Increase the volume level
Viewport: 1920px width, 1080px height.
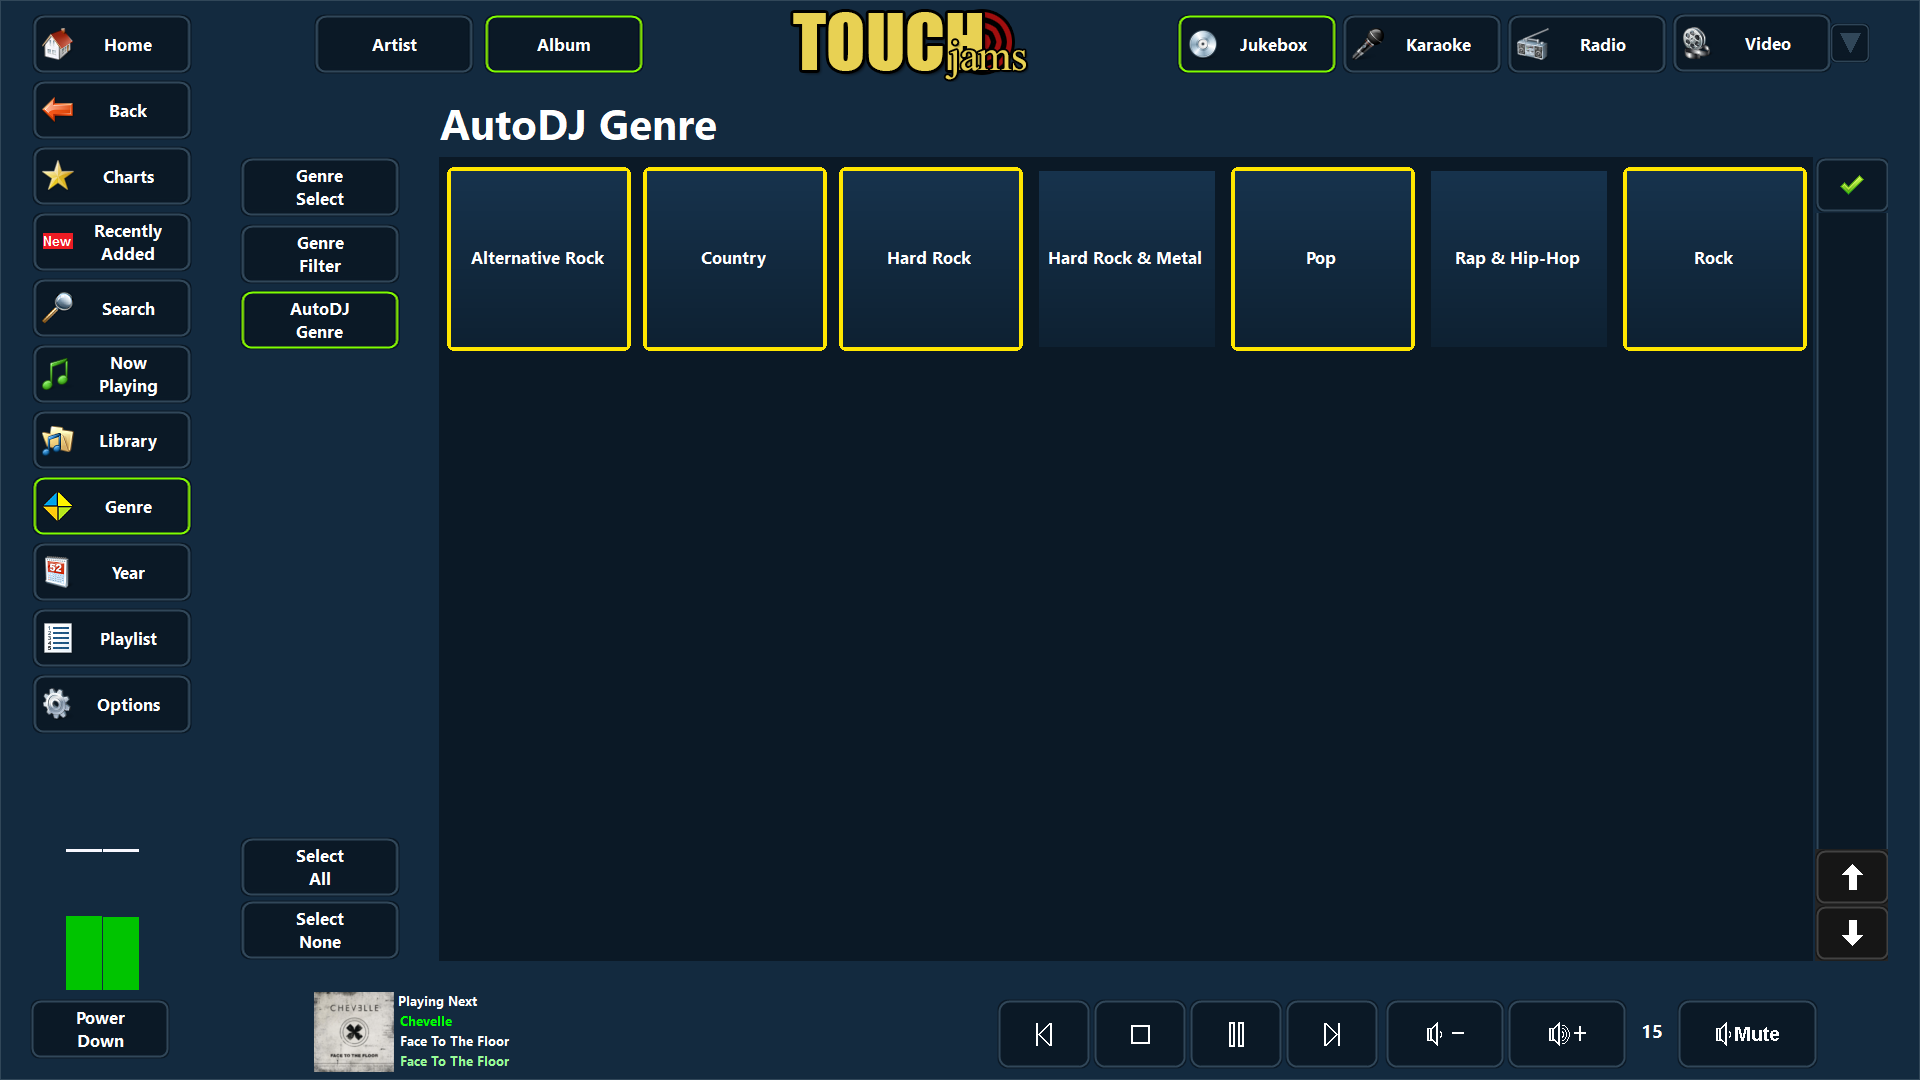1566,1033
